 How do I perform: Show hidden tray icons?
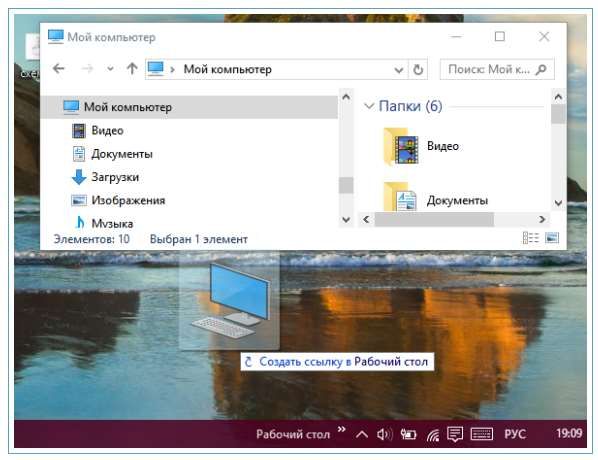point(362,434)
